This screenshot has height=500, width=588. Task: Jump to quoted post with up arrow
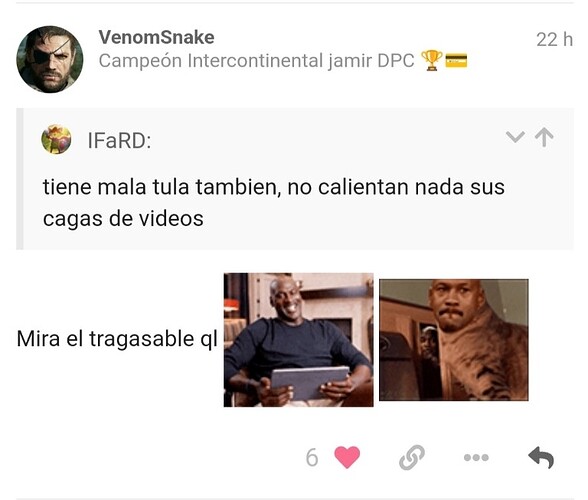click(x=544, y=137)
